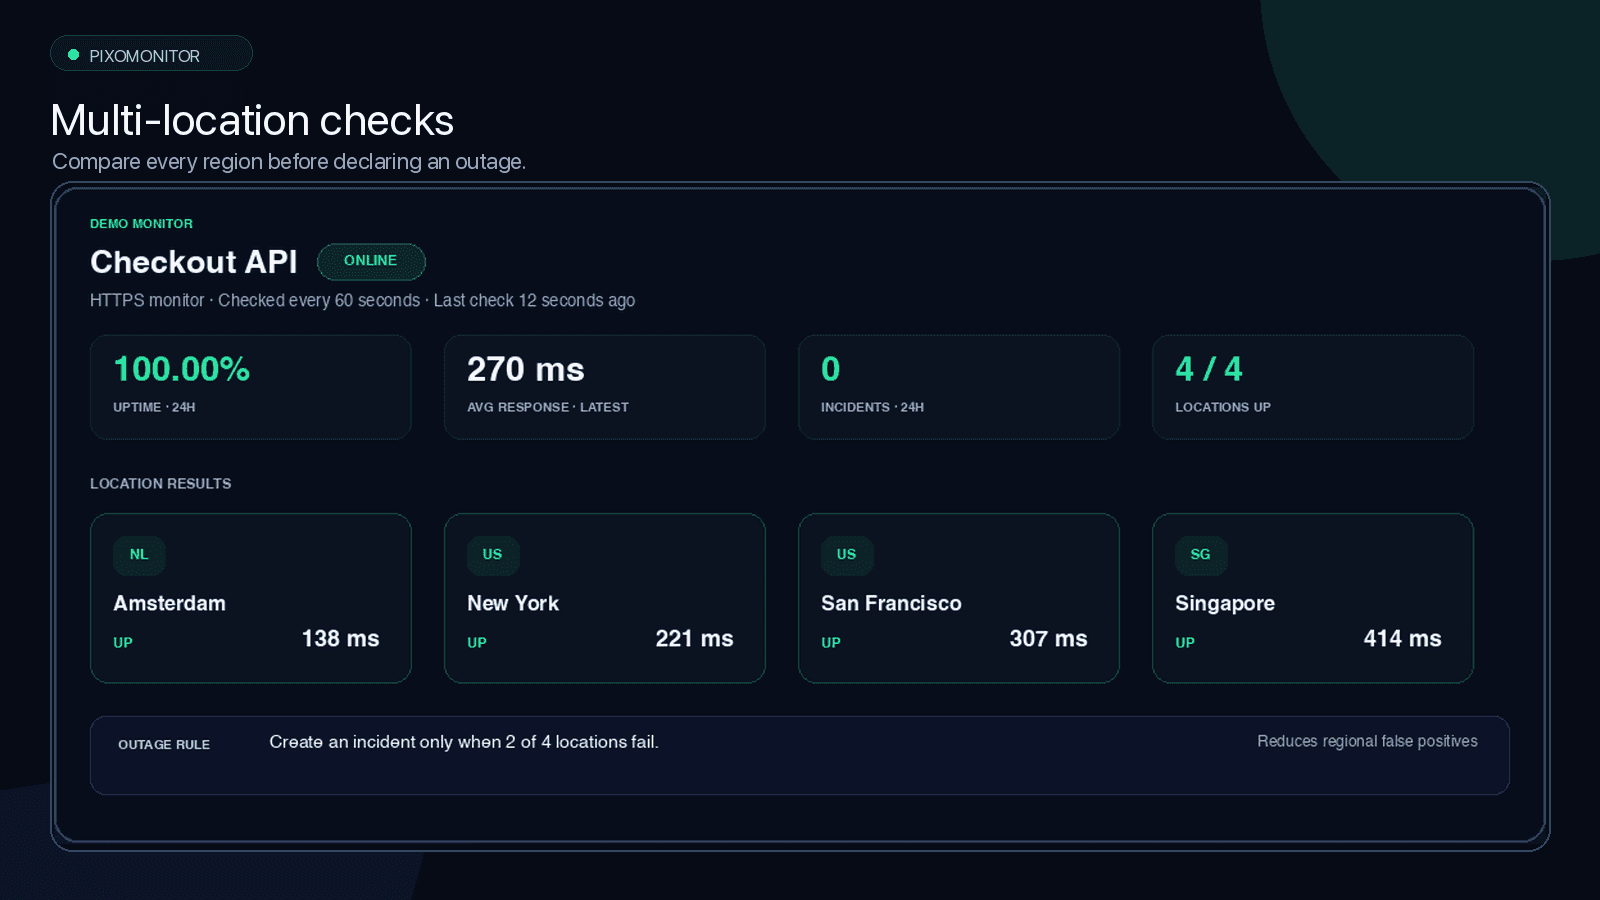Screen dimensions: 1600x900
Task: Click the DEMO MONITOR label
Action: pos(142,224)
